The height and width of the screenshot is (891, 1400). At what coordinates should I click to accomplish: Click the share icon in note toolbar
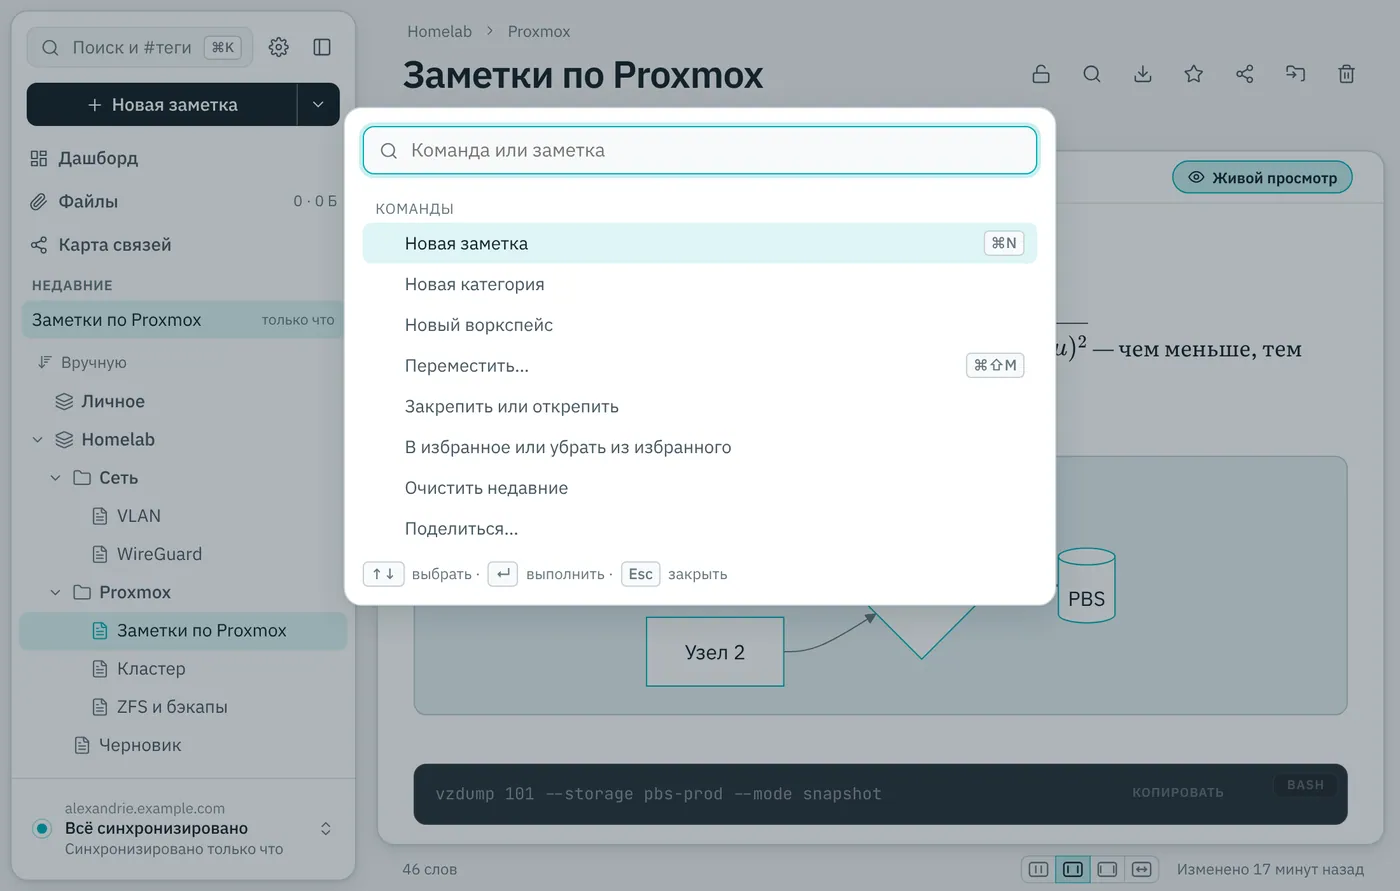coord(1245,74)
